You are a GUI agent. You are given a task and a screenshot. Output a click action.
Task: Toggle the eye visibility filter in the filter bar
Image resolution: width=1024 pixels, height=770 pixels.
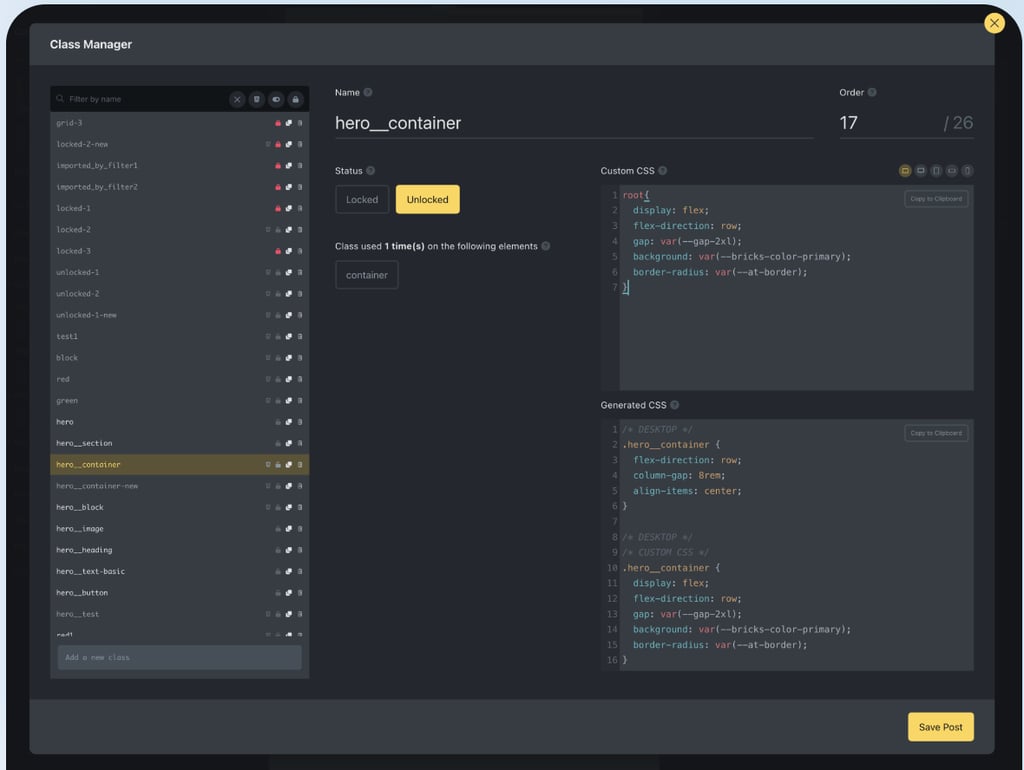tap(276, 99)
